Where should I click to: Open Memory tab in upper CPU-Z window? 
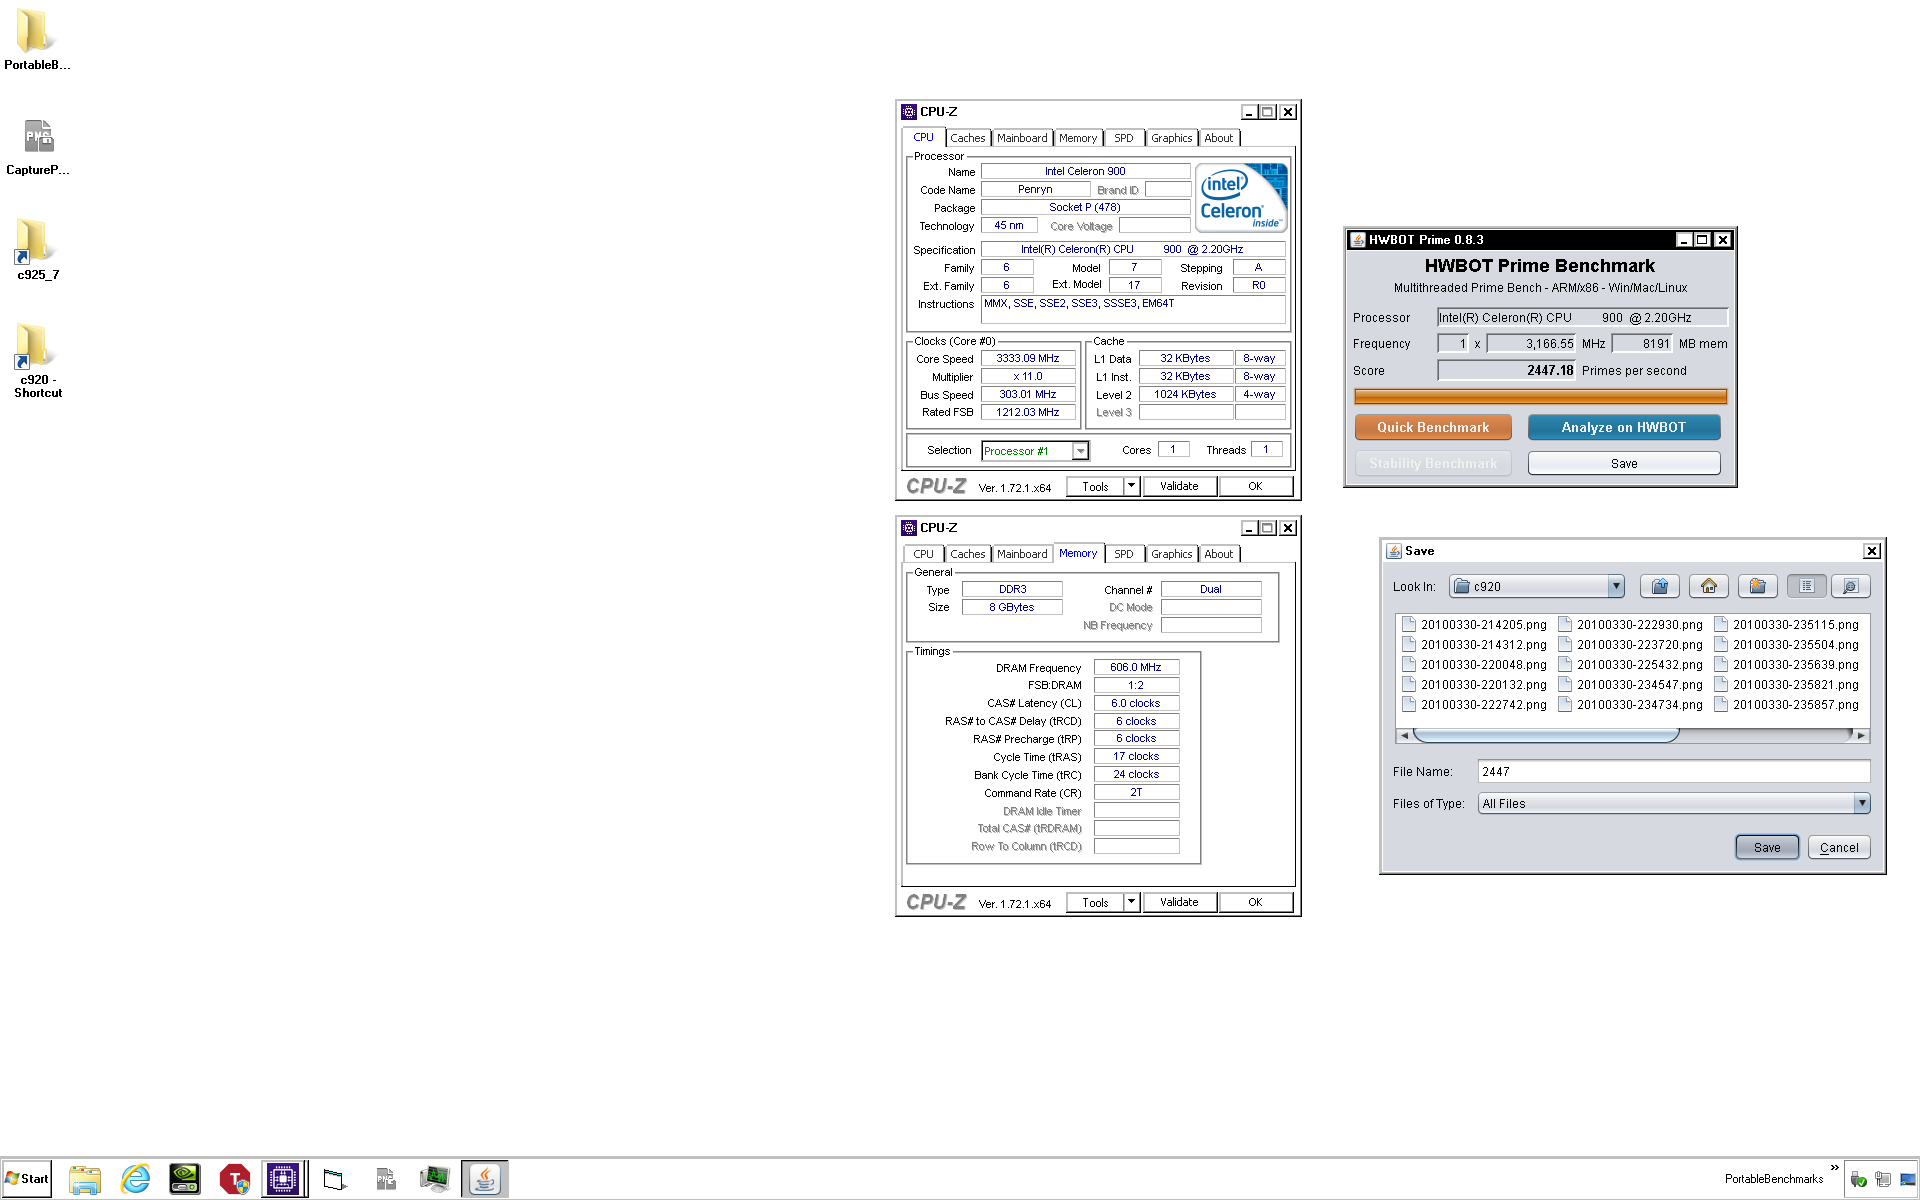pyautogui.click(x=1078, y=138)
